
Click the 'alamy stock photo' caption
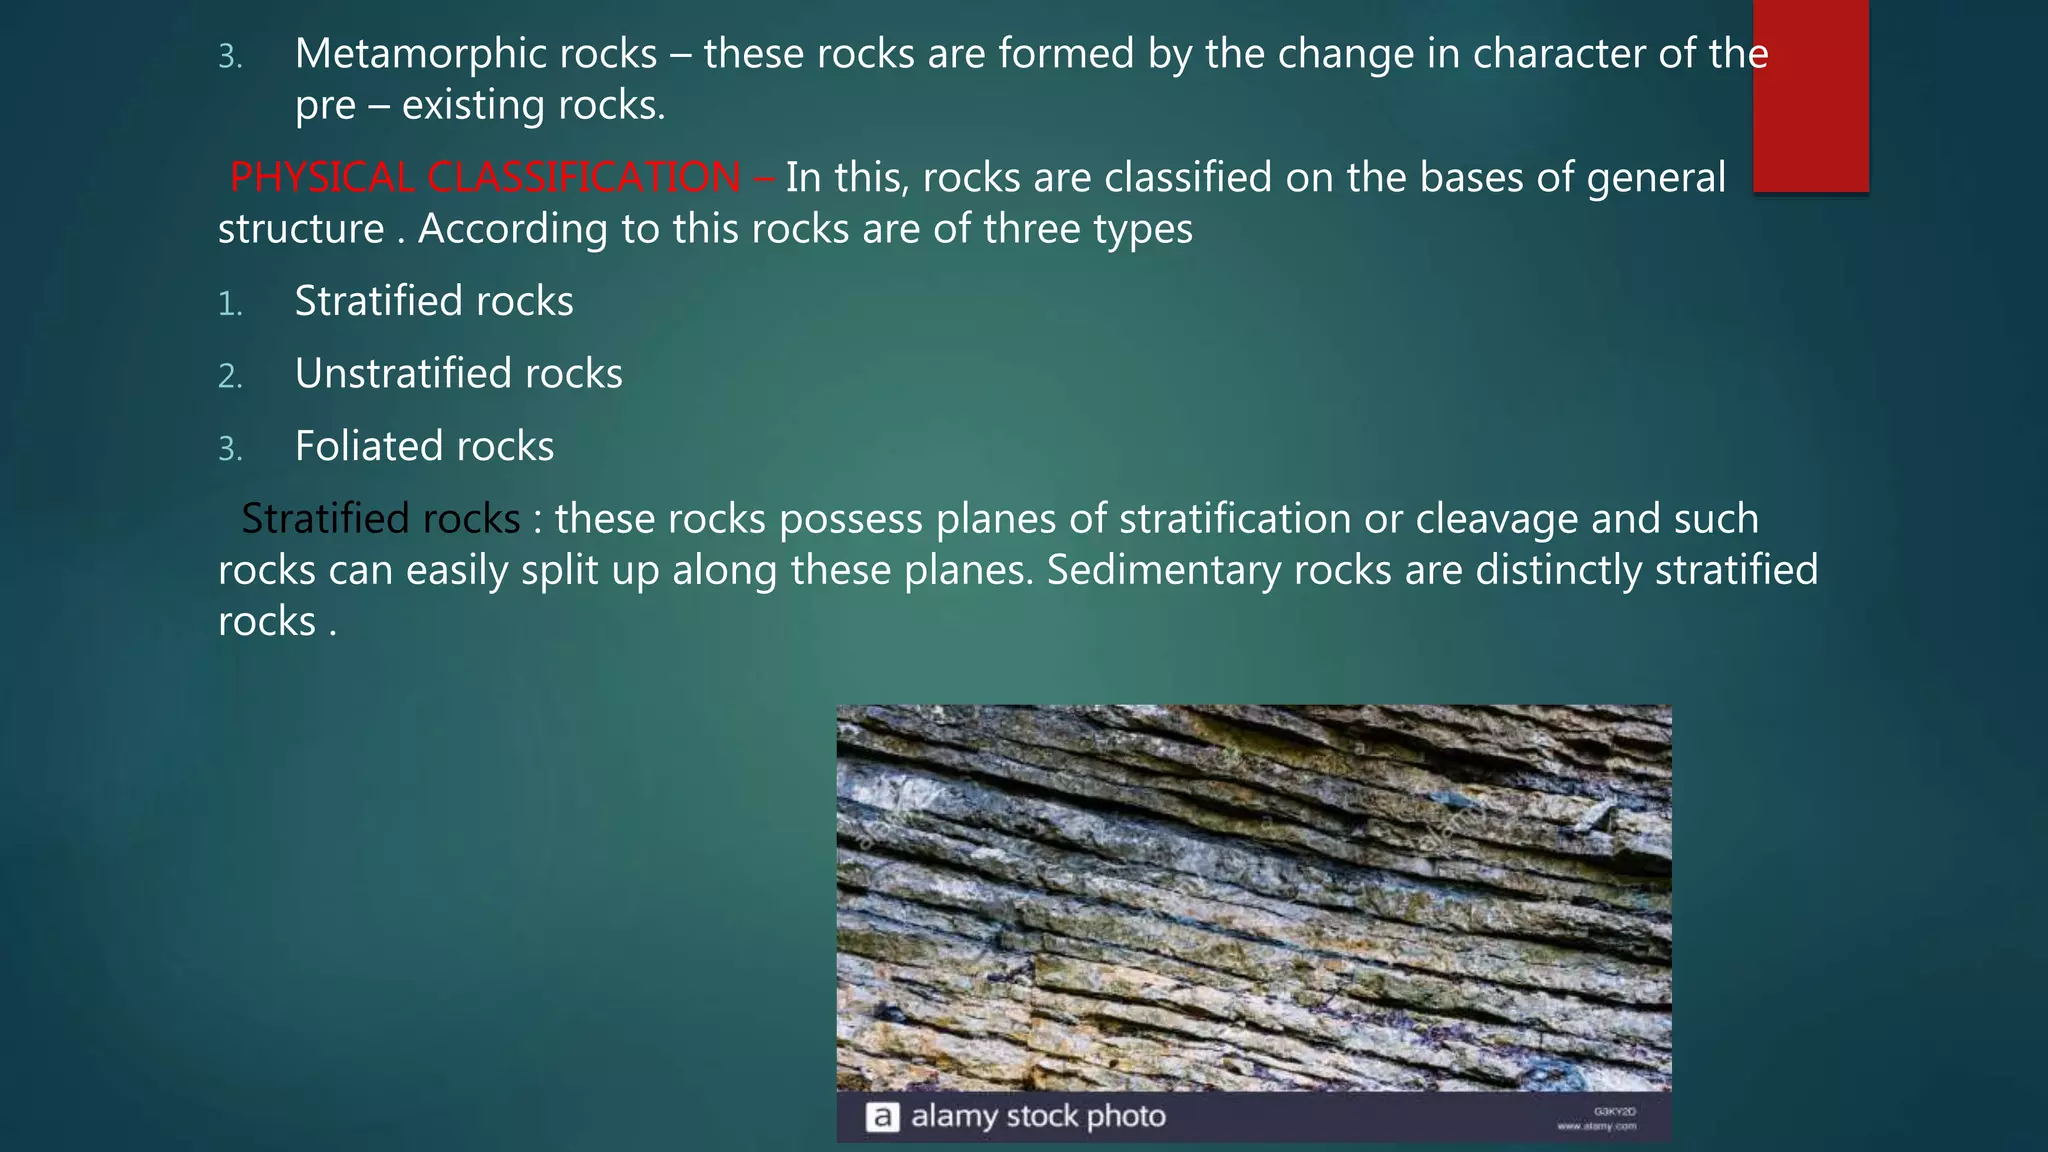click(x=1038, y=1116)
